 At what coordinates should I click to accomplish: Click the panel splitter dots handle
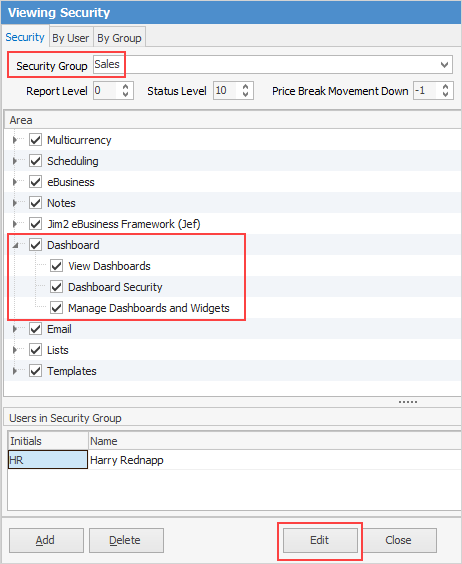pyautogui.click(x=408, y=402)
